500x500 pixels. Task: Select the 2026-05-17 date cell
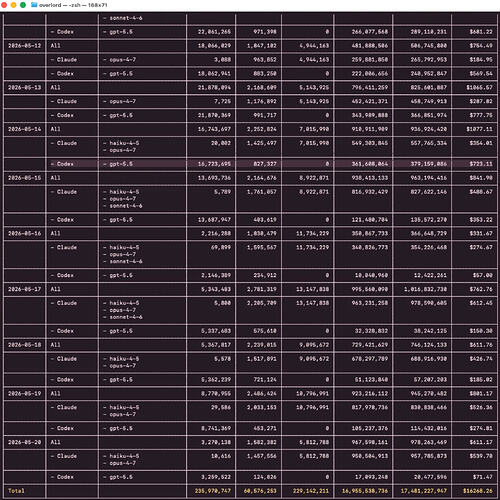(x=25, y=289)
